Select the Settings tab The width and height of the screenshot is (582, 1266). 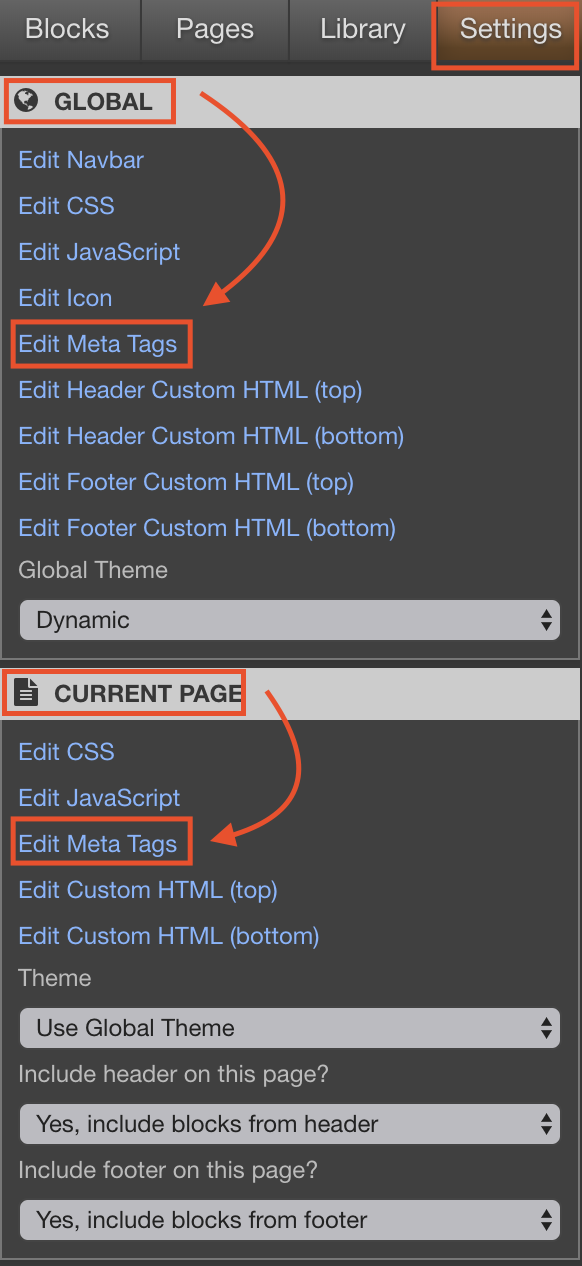click(510, 30)
